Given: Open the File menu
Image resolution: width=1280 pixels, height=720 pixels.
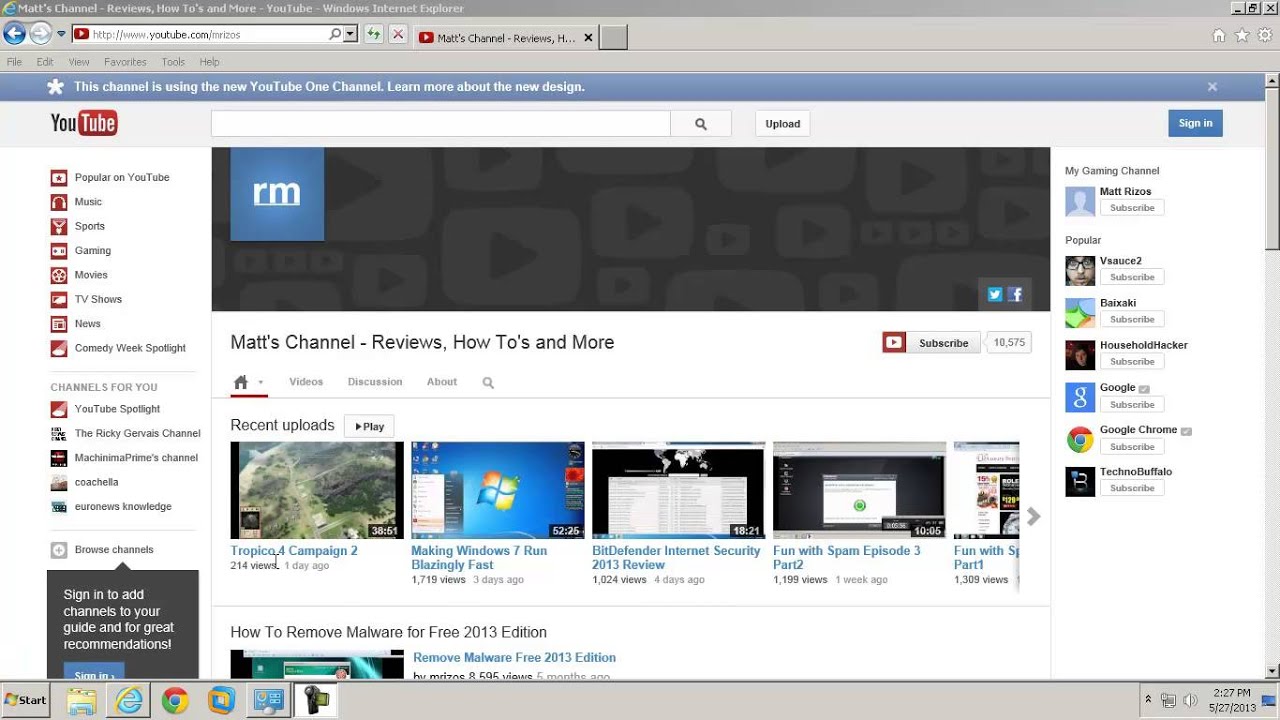Looking at the screenshot, I should (14, 62).
